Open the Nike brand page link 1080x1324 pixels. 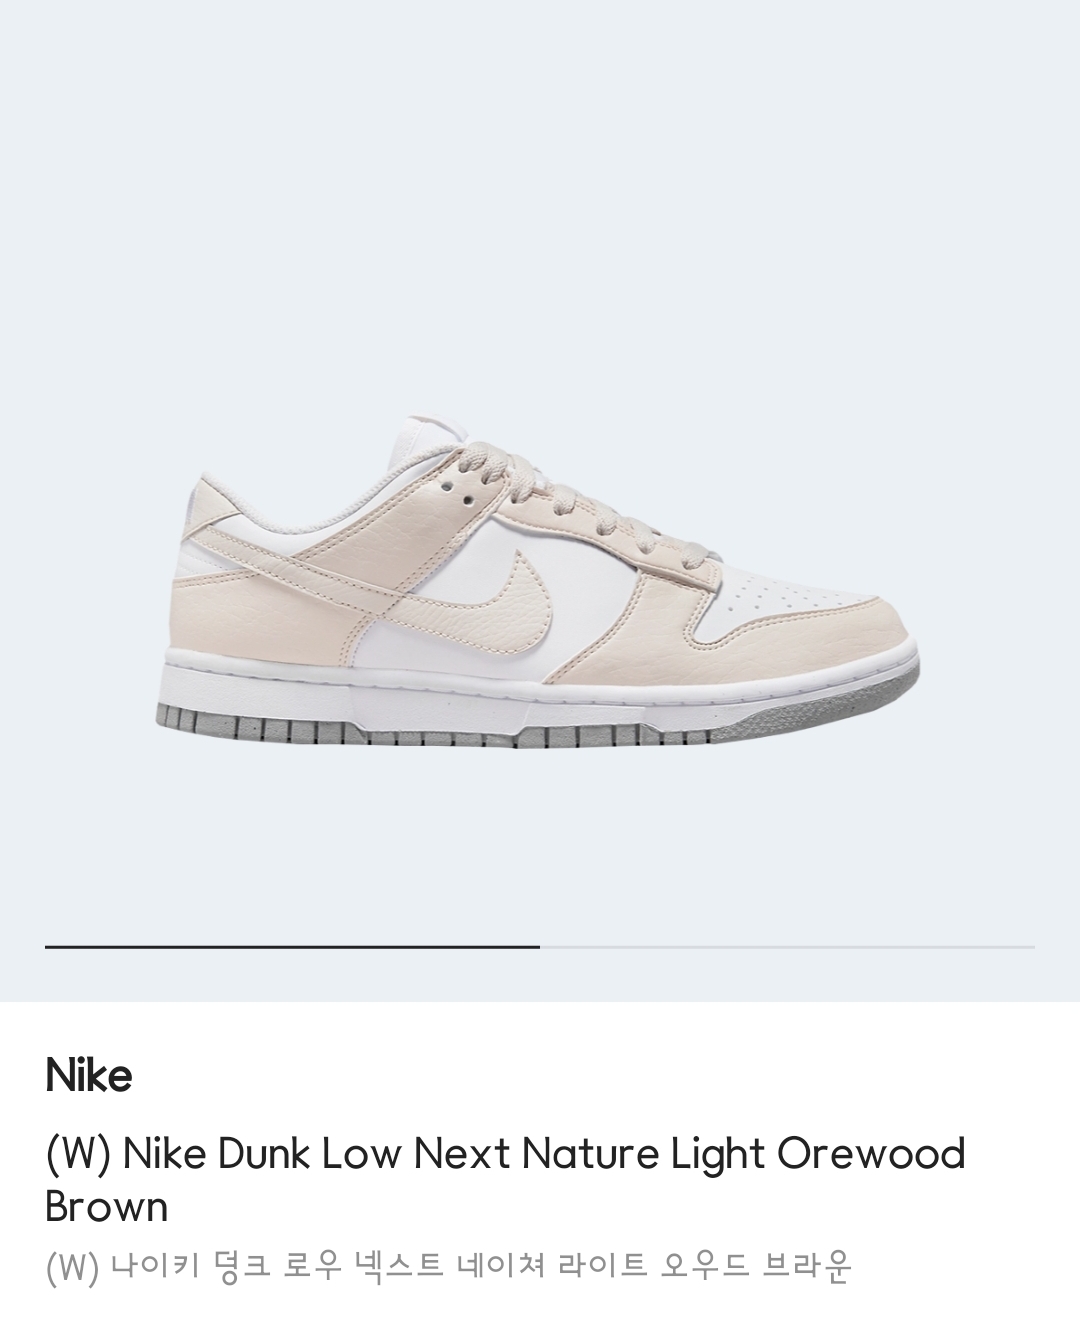[x=89, y=1076]
